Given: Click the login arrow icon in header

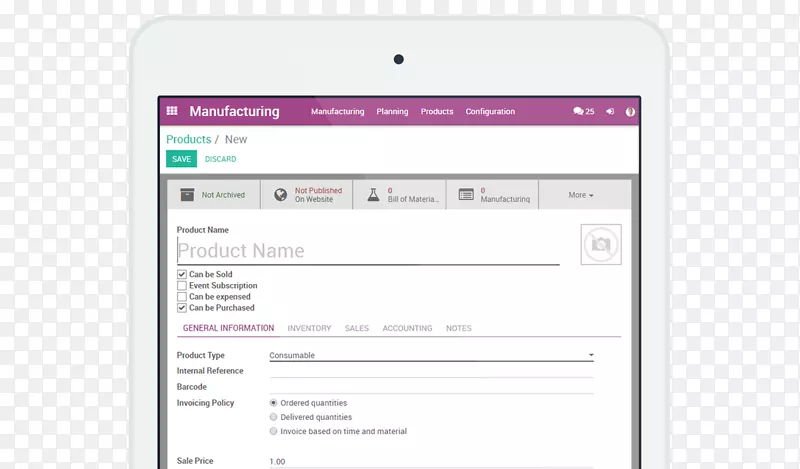Looking at the screenshot, I should (609, 112).
